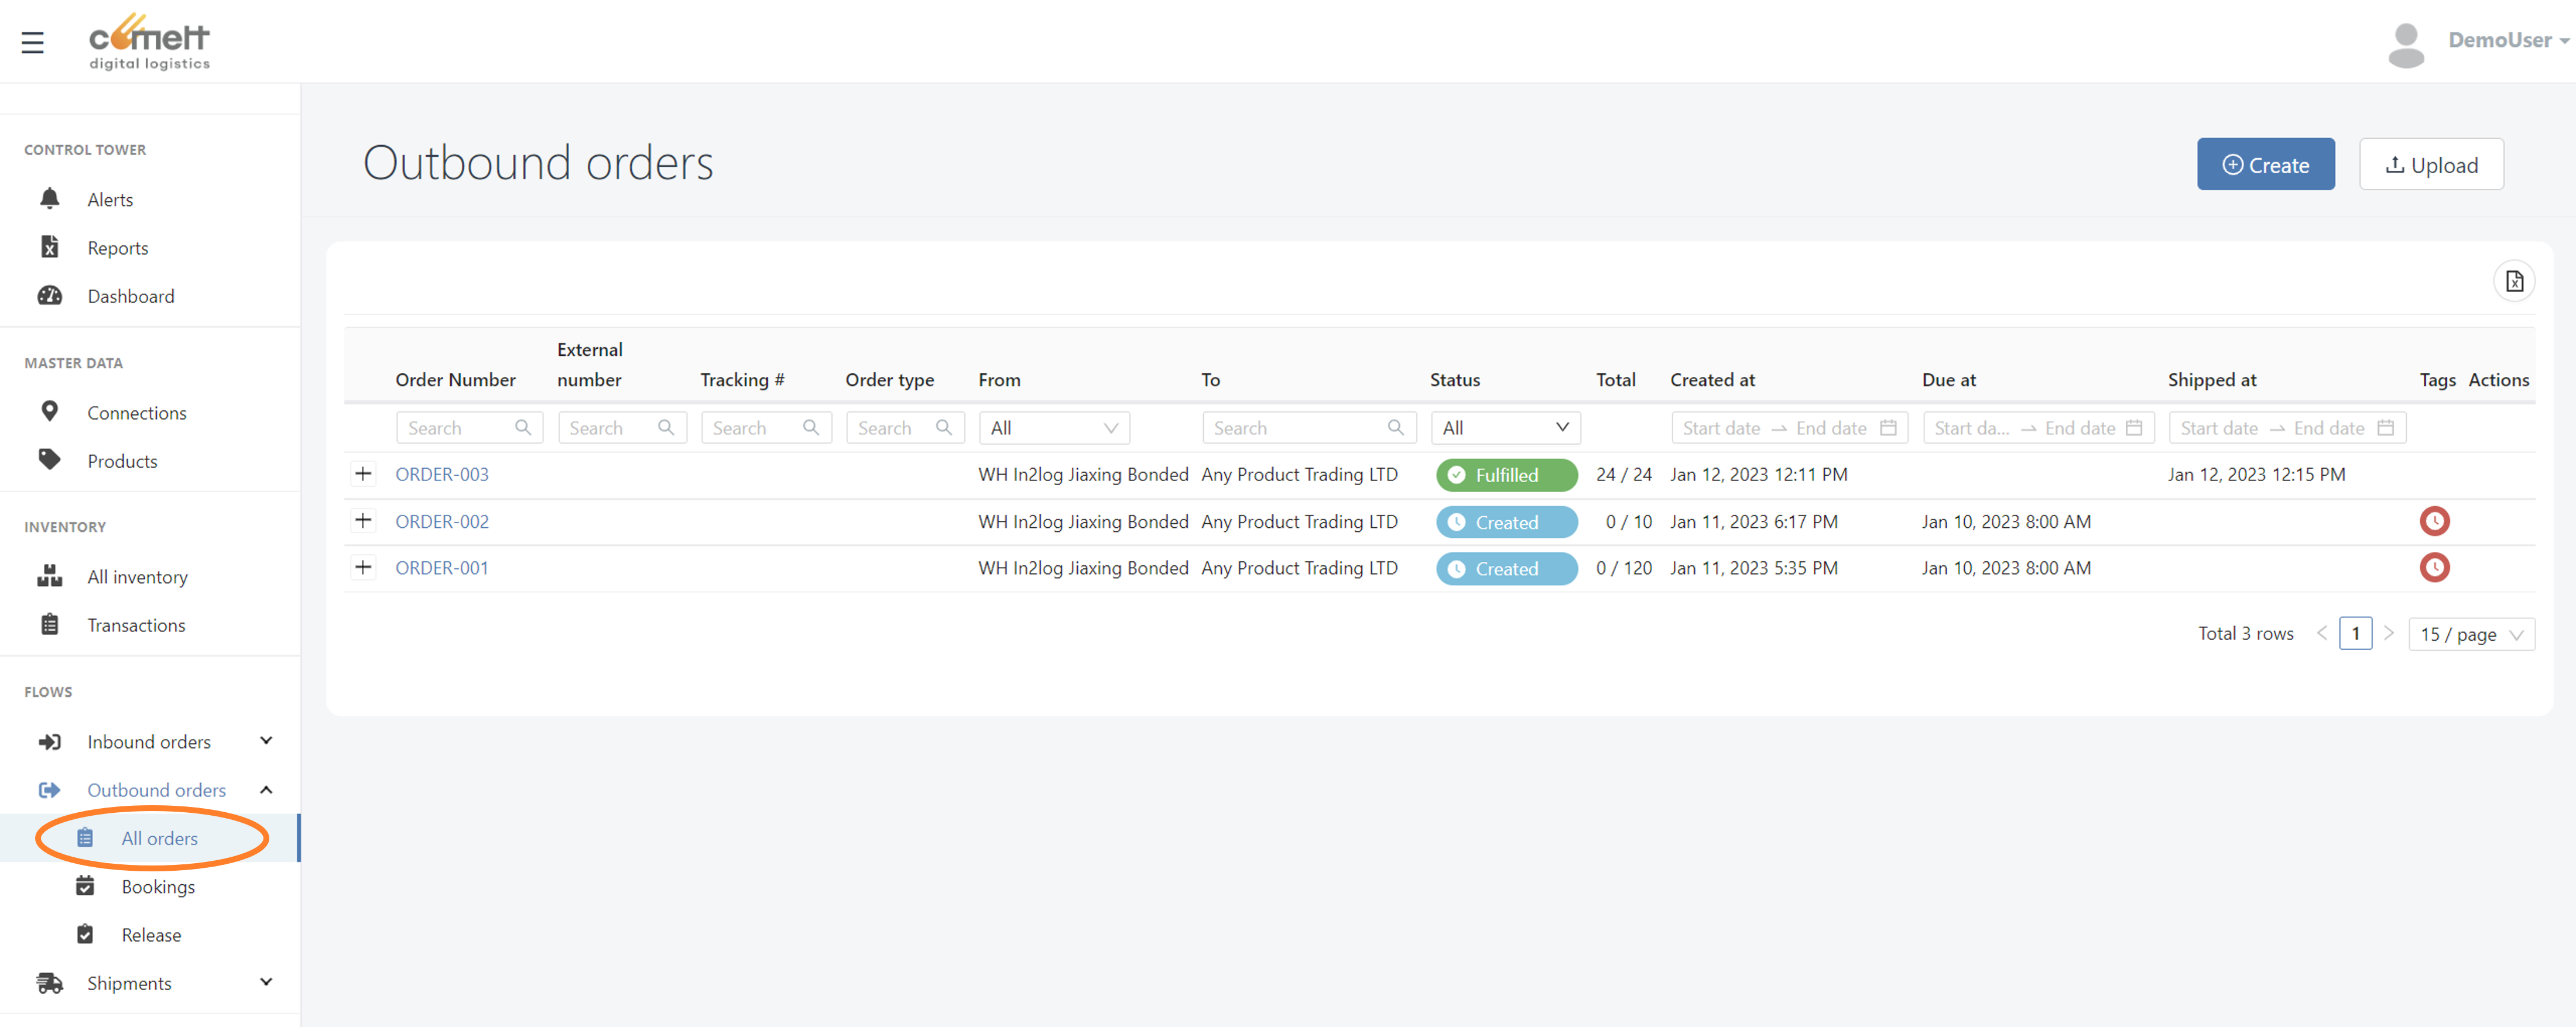Click the Alerts bell icon
Viewport: 2576px width, 1027px height.
click(49, 199)
